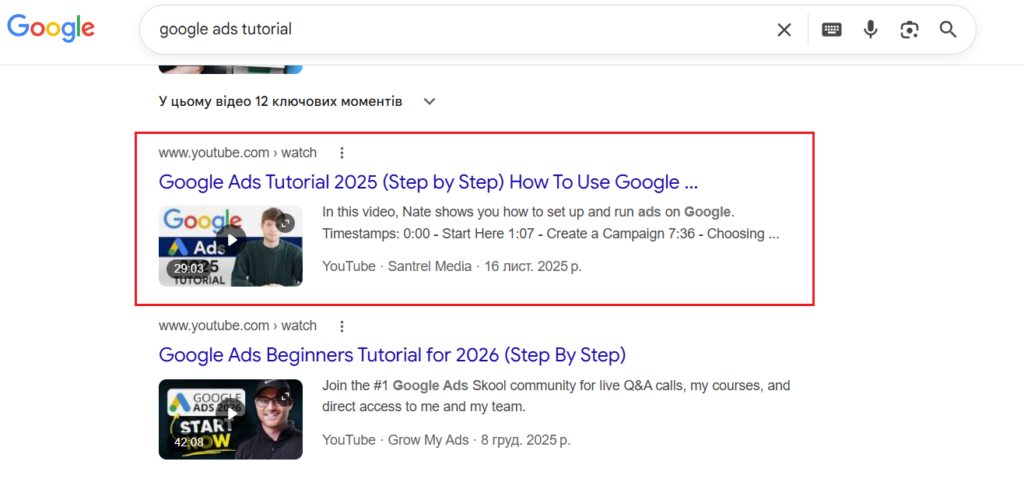Image resolution: width=1024 pixels, height=479 pixels.
Task: Open "Google Ads Beginners Tutorial for 2026" link
Action: (392, 355)
